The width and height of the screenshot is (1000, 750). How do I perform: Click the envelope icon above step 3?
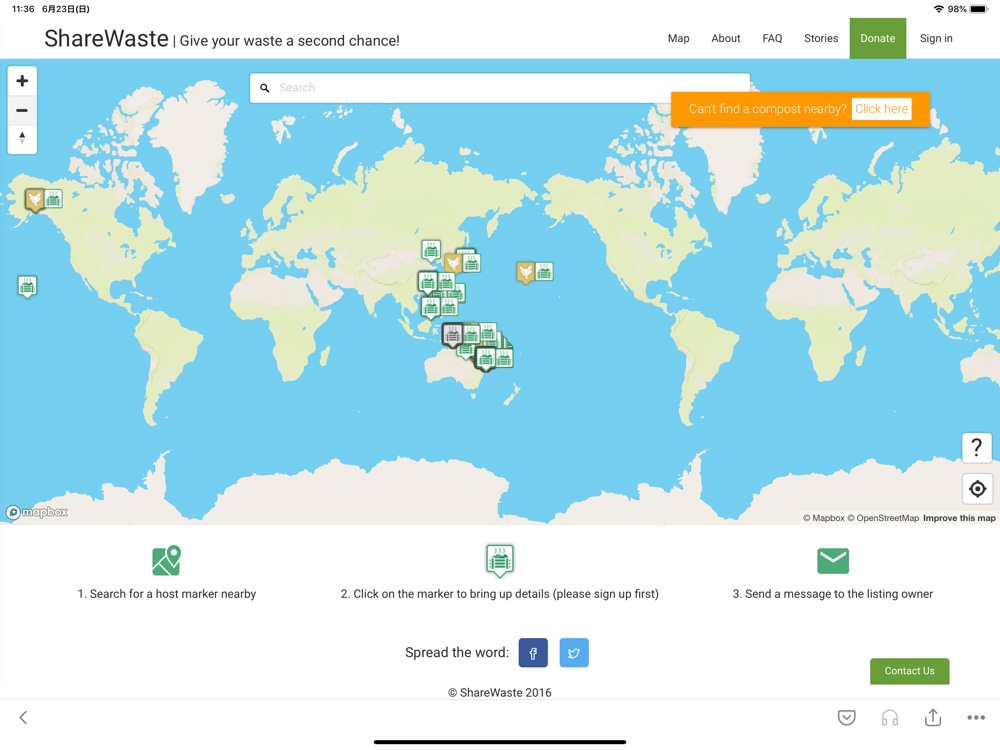(x=833, y=561)
